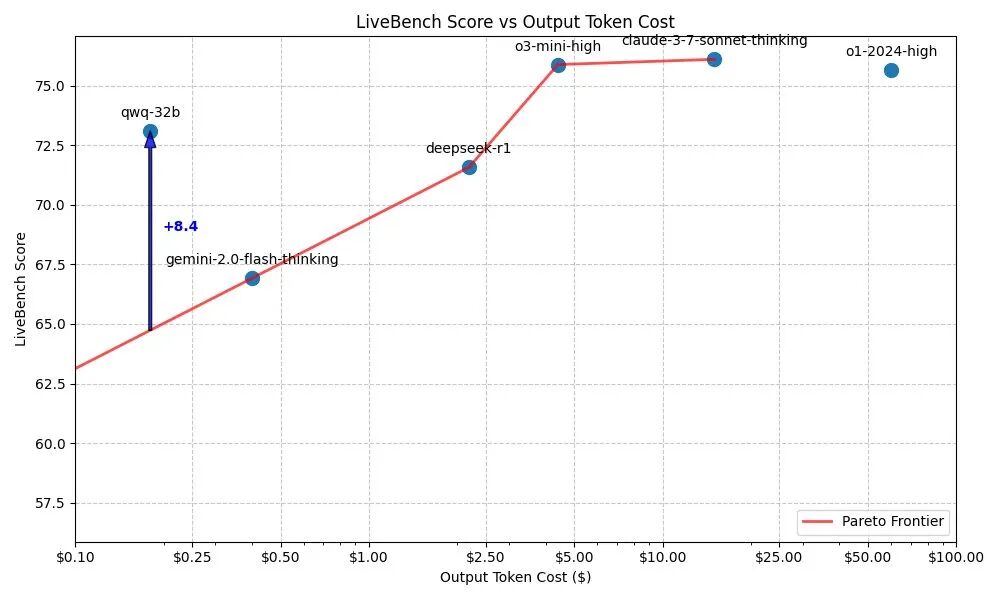Click the '$100.00' x-axis tick label

click(x=956, y=557)
